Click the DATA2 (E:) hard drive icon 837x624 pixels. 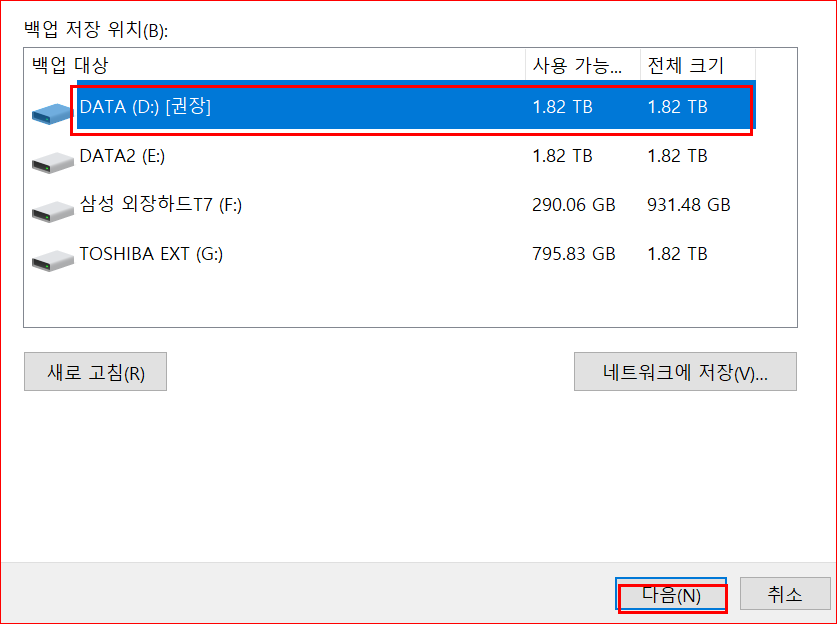(x=50, y=156)
